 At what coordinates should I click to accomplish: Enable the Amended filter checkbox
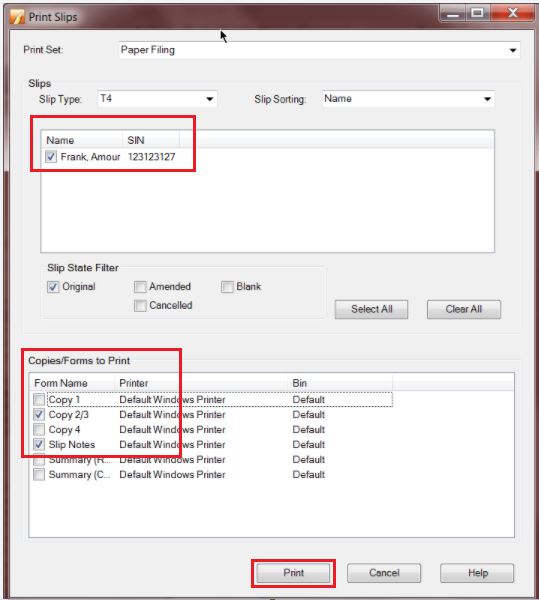pos(140,287)
